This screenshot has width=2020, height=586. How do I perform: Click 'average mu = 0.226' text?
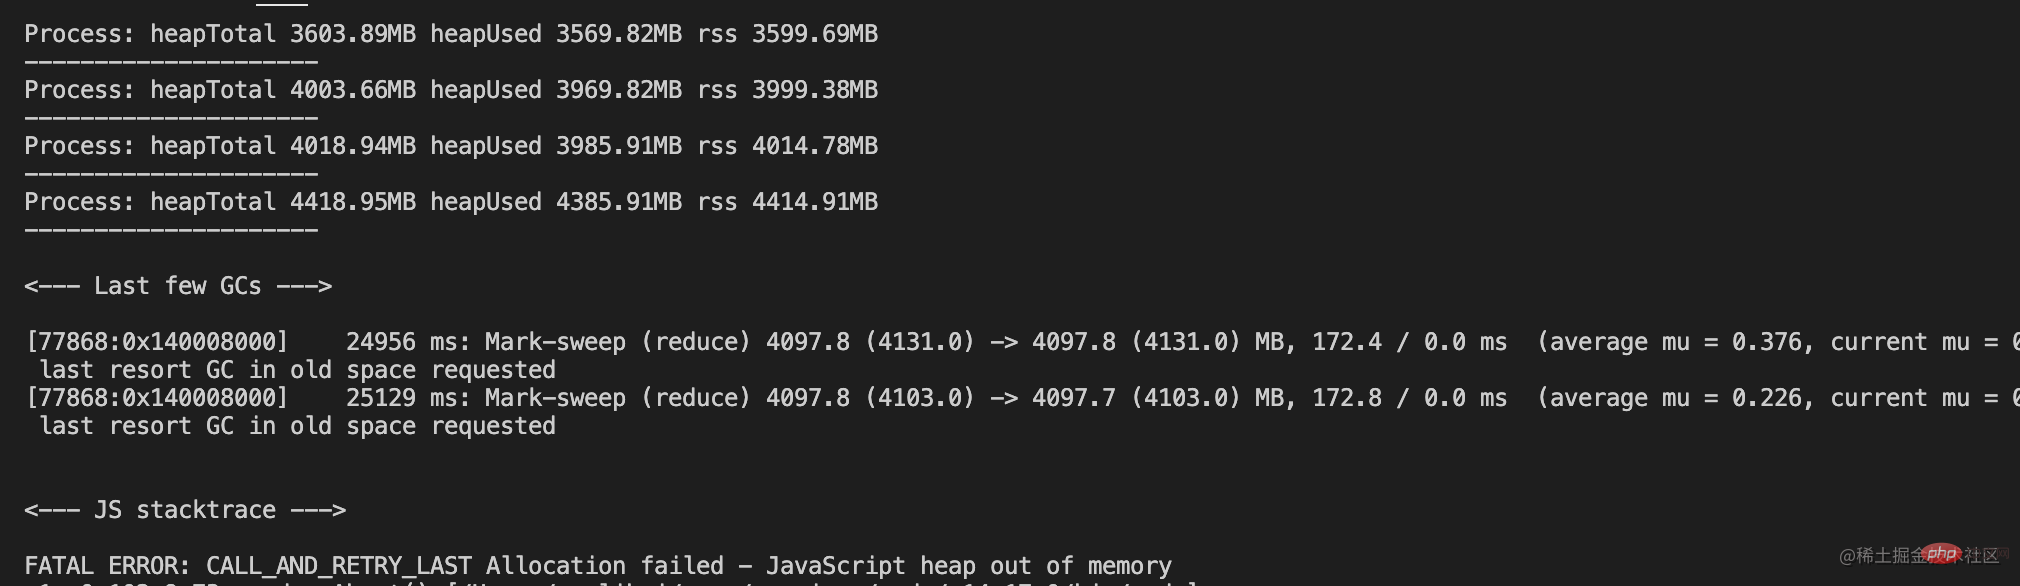[x=1675, y=398]
